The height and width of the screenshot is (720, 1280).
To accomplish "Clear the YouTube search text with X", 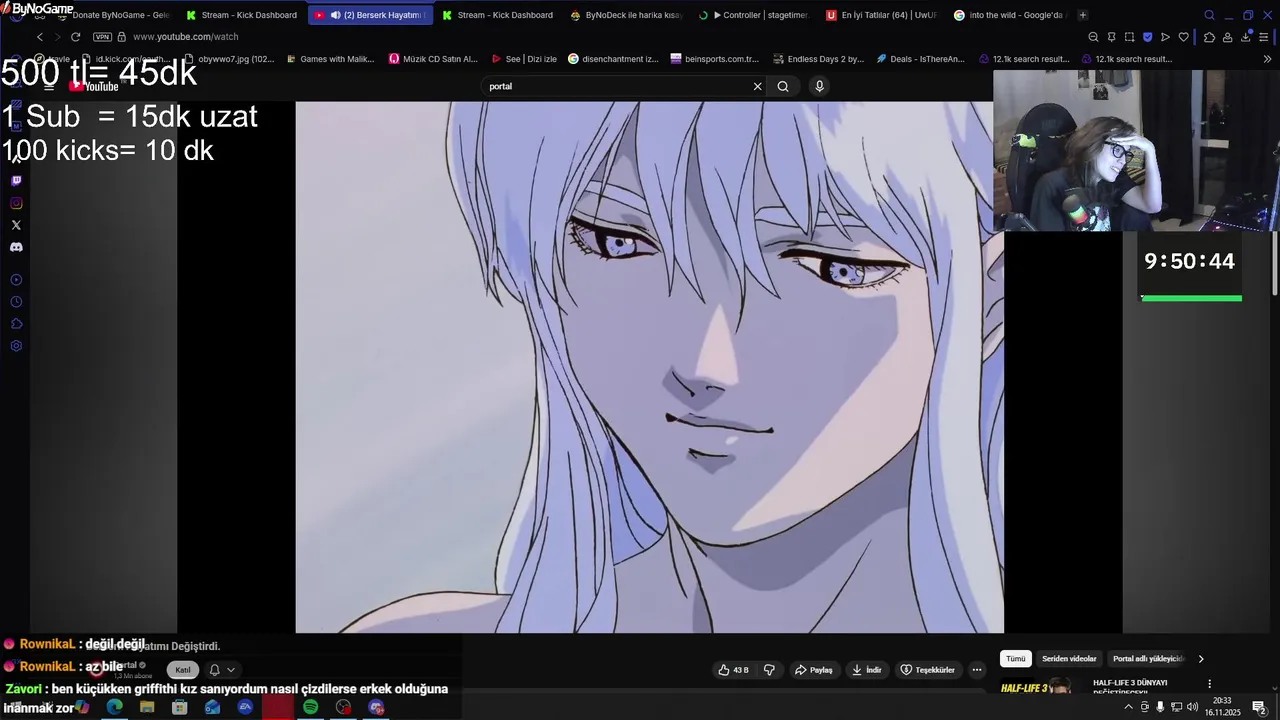I will 757,86.
